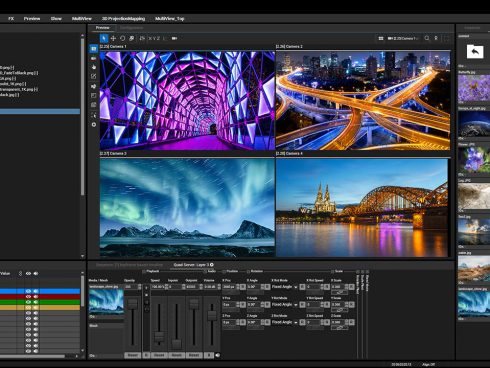The width and height of the screenshot is (490, 368).
Task: Select the move tool with crossed arrows
Action: pyautogui.click(x=113, y=38)
